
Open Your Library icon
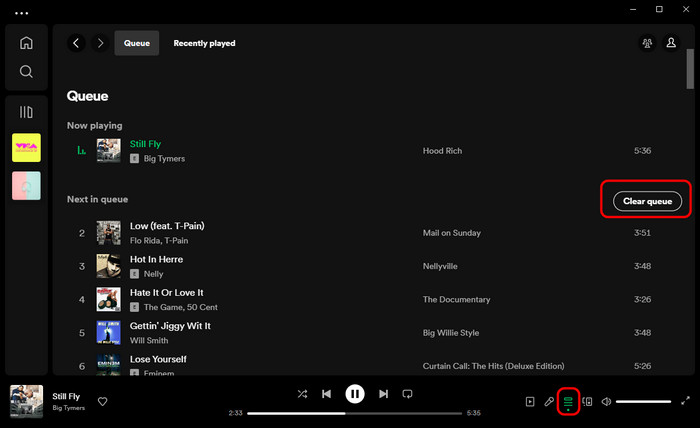(x=26, y=112)
